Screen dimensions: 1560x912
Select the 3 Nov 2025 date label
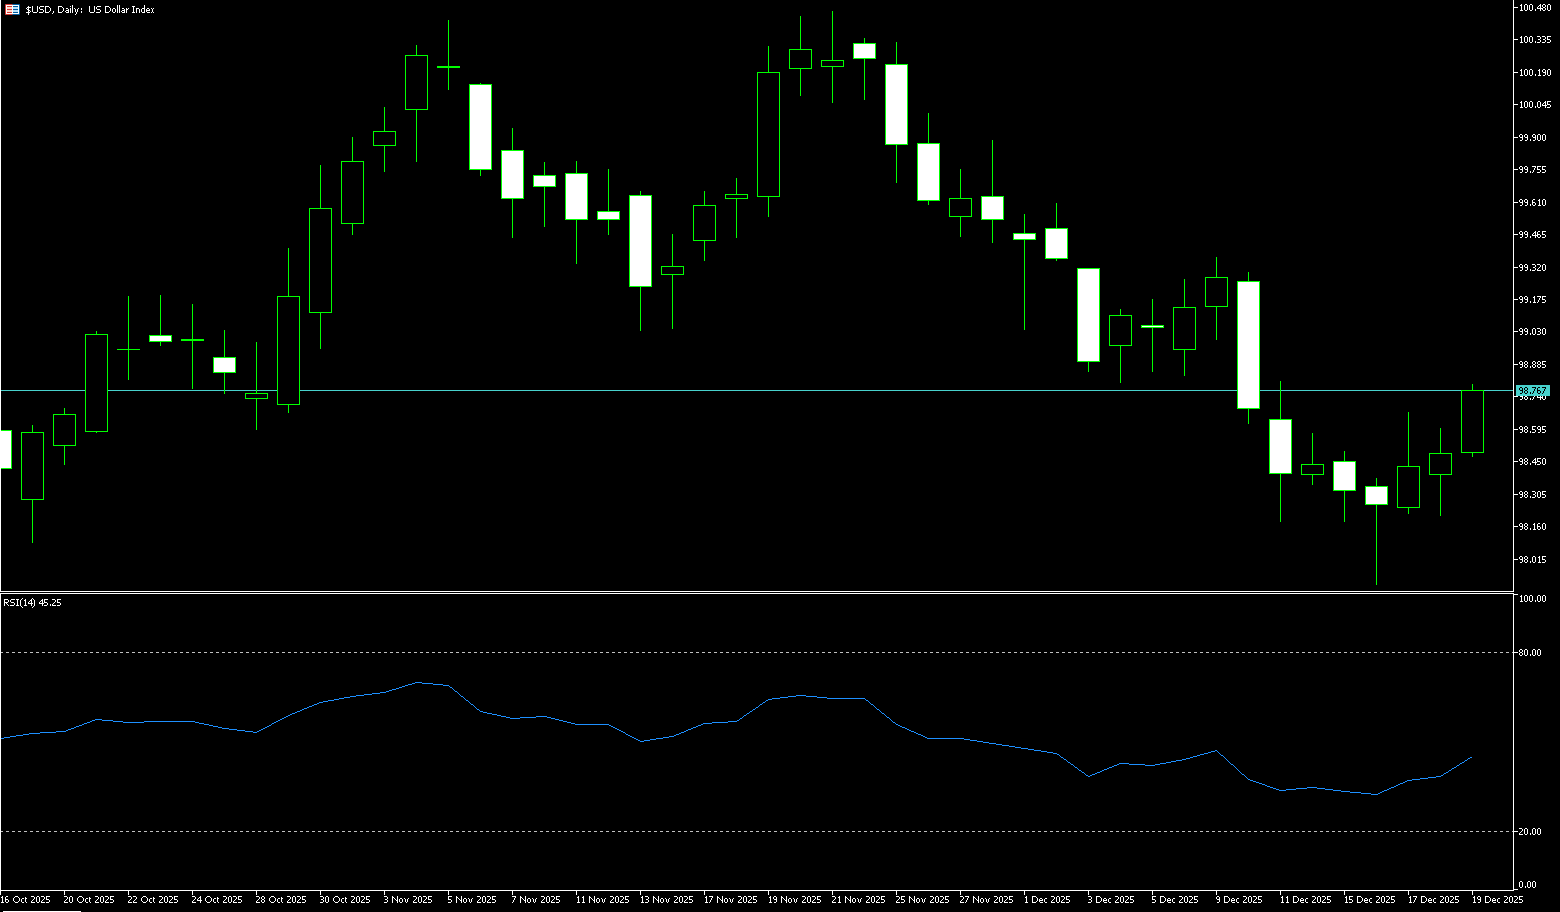(408, 900)
